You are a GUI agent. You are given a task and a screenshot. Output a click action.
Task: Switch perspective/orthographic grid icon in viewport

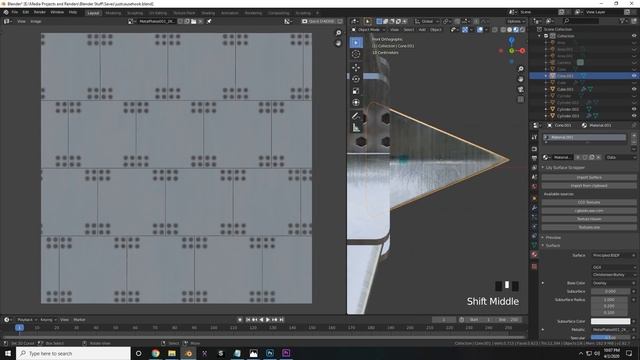click(521, 99)
